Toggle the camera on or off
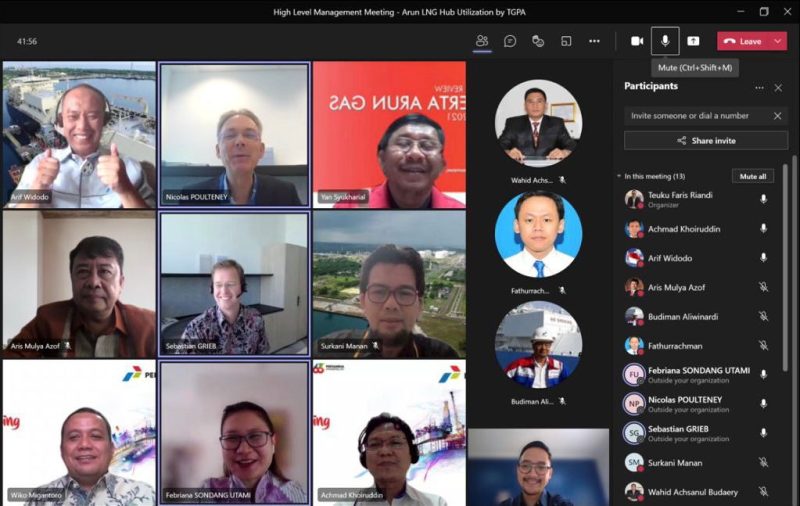This screenshot has width=800, height=506. tap(637, 41)
